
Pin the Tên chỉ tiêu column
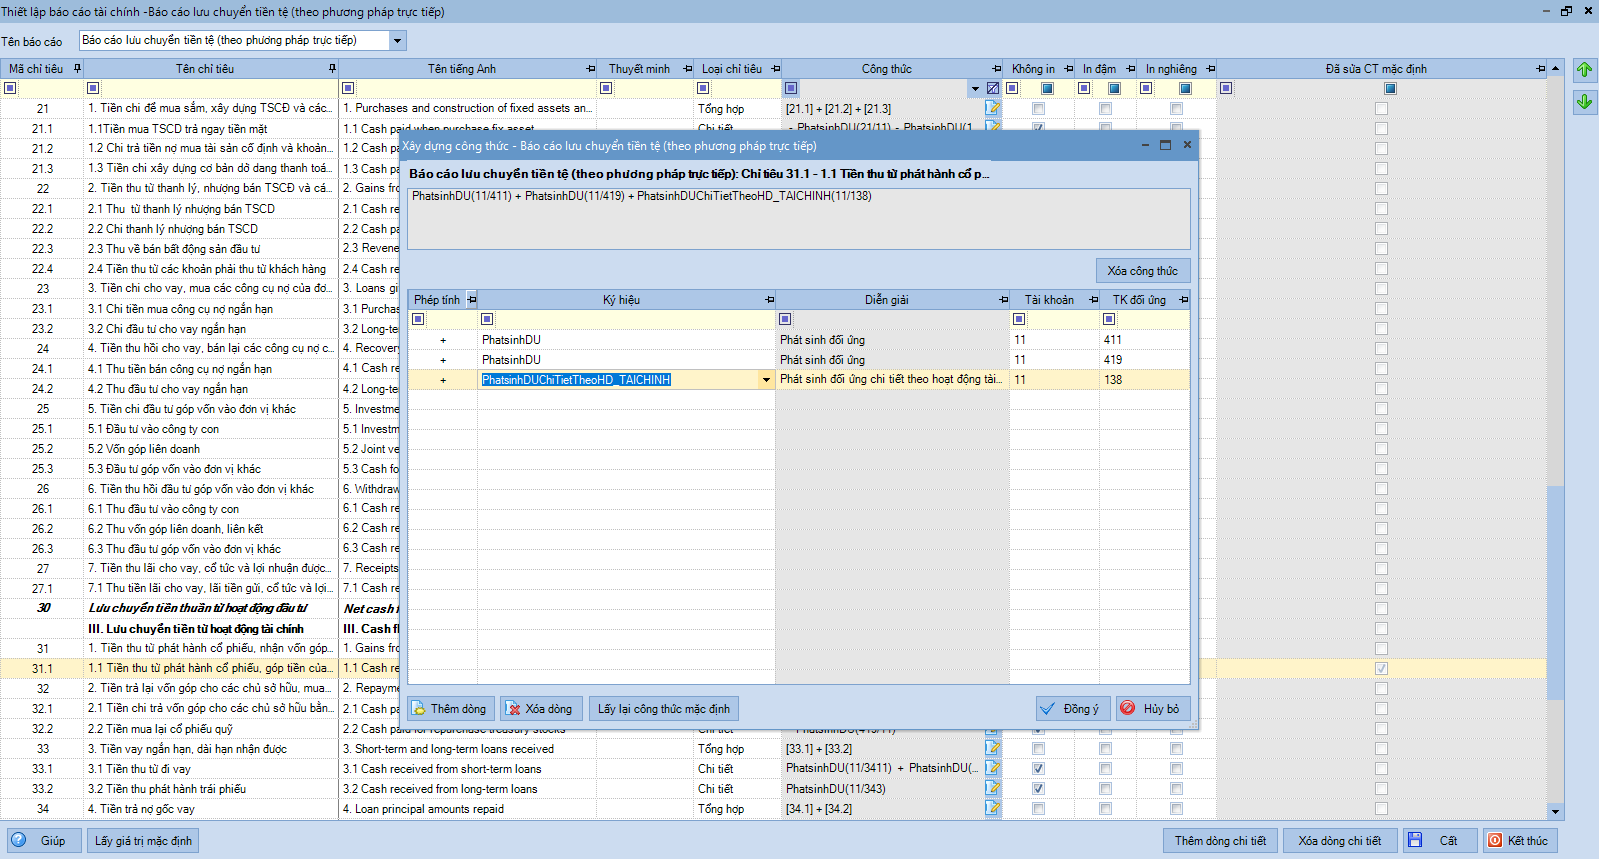pyautogui.click(x=332, y=69)
